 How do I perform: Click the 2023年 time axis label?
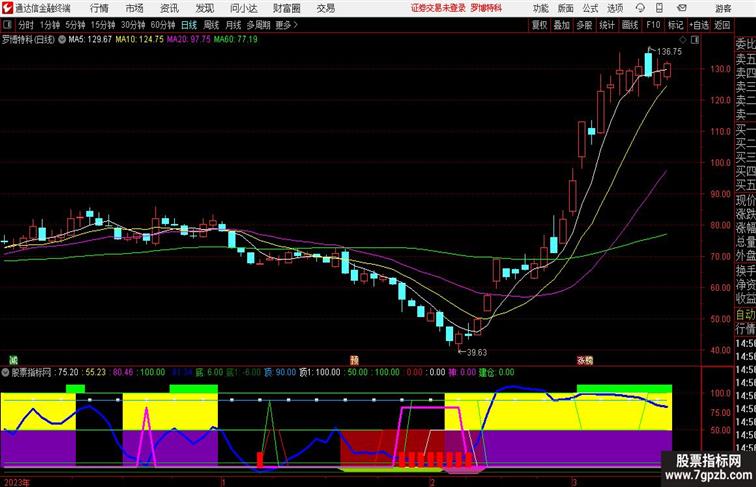point(16,482)
